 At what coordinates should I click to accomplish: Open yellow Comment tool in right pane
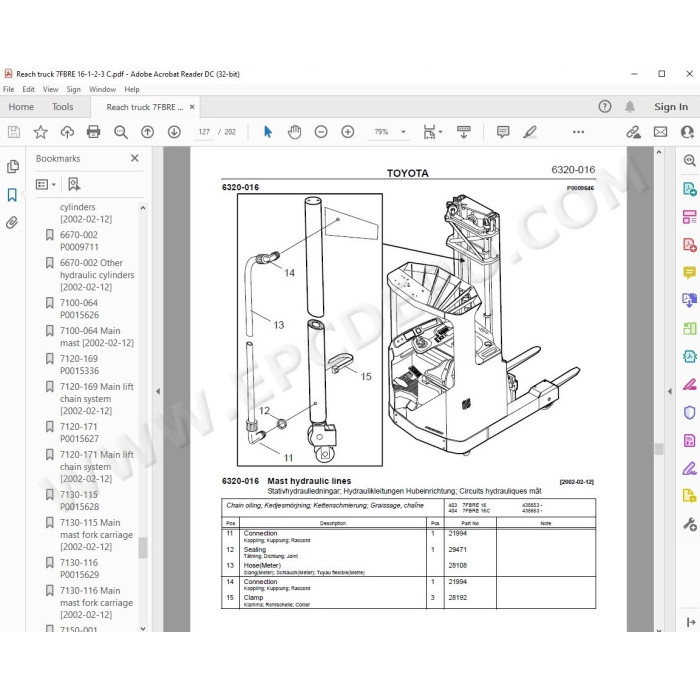point(689,272)
